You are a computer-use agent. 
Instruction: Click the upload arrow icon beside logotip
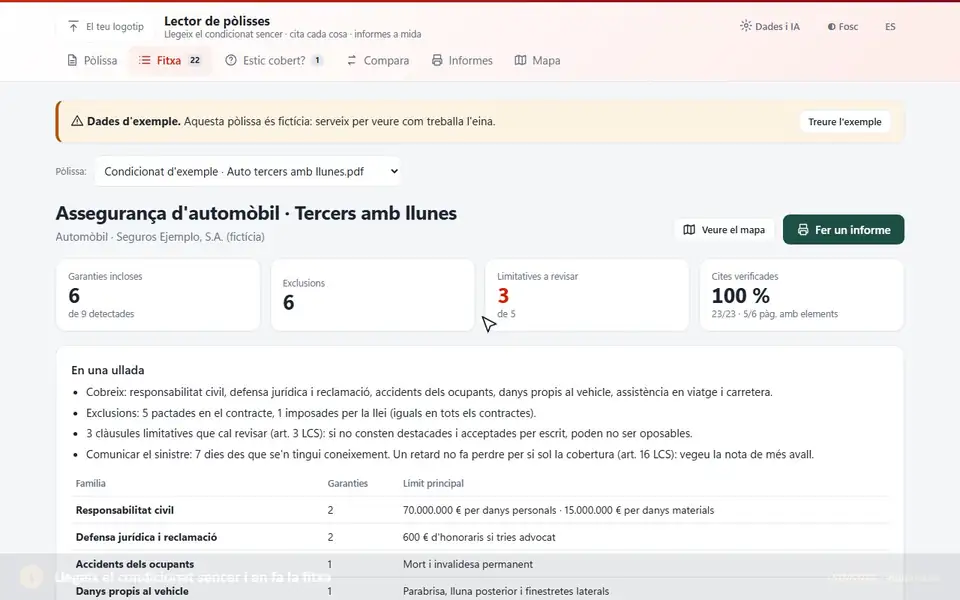(73, 26)
